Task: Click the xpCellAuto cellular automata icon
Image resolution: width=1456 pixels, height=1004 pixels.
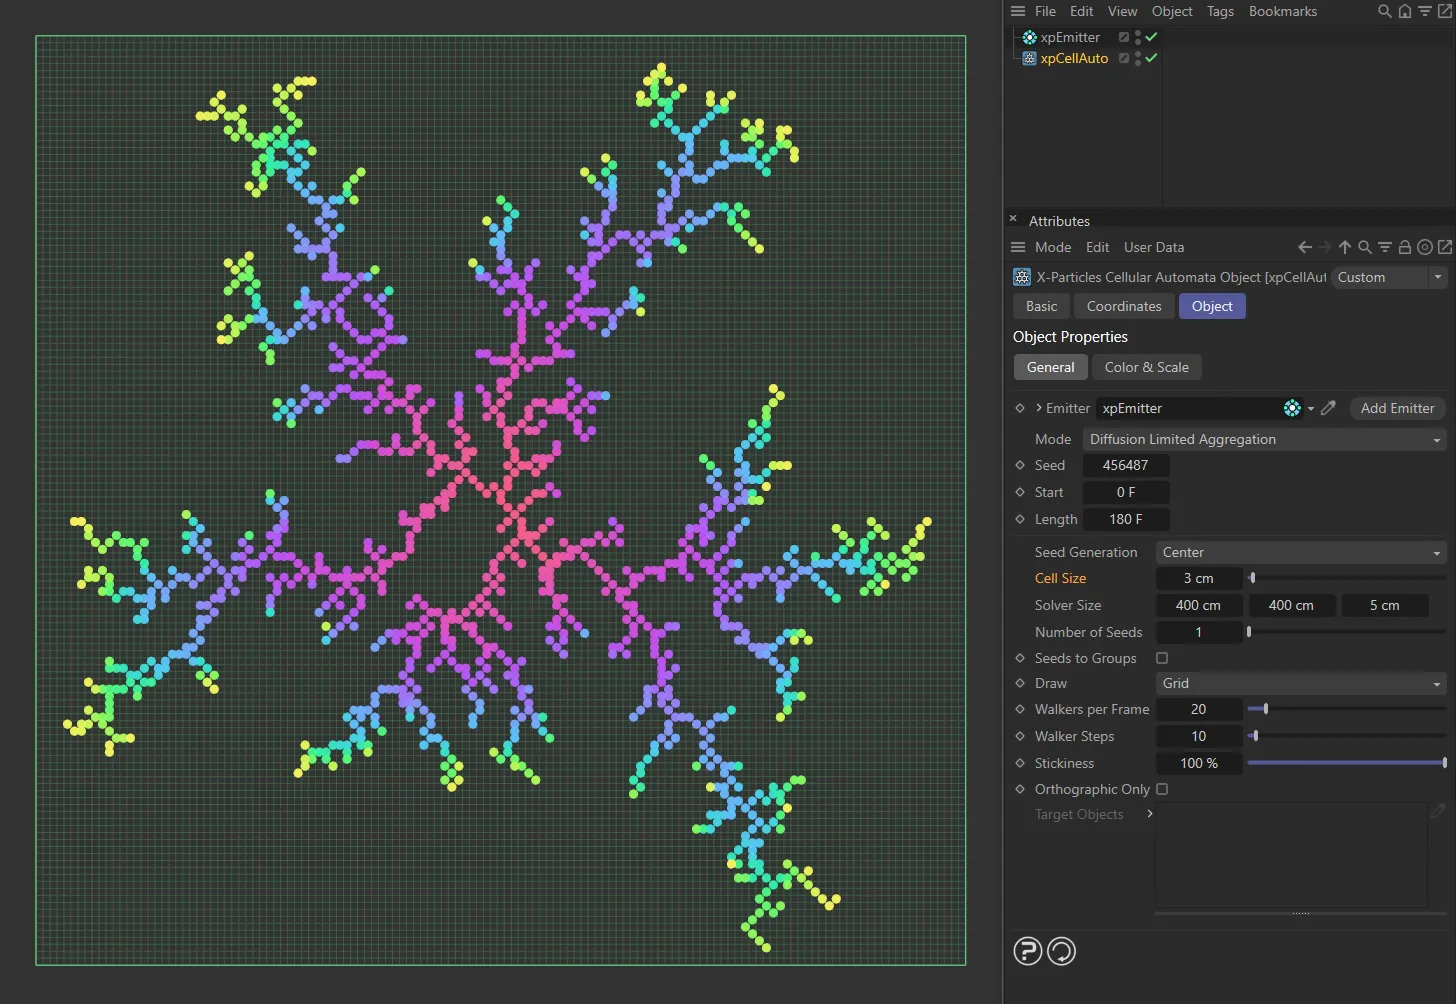Action: point(1029,58)
